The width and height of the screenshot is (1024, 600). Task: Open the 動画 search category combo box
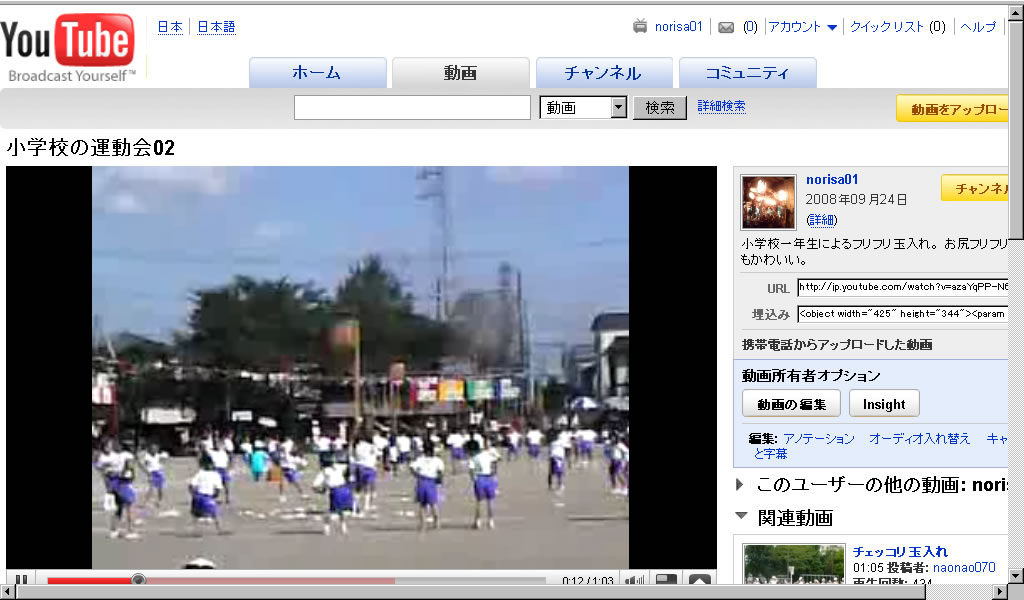click(583, 107)
